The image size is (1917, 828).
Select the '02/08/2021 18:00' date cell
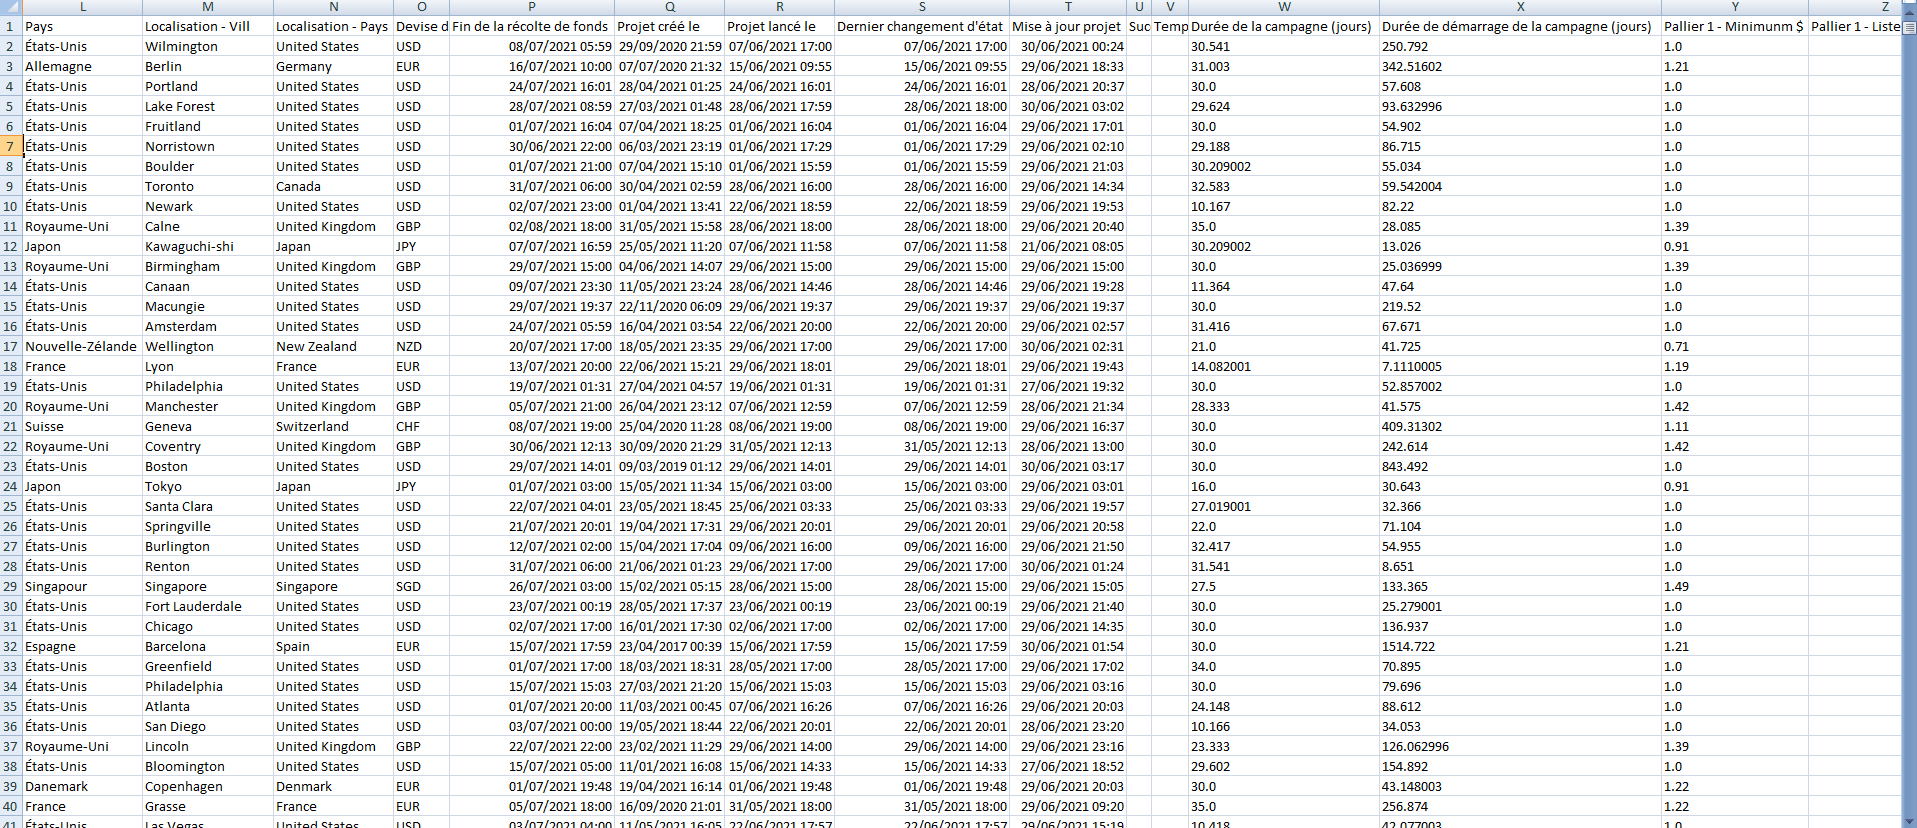click(532, 226)
